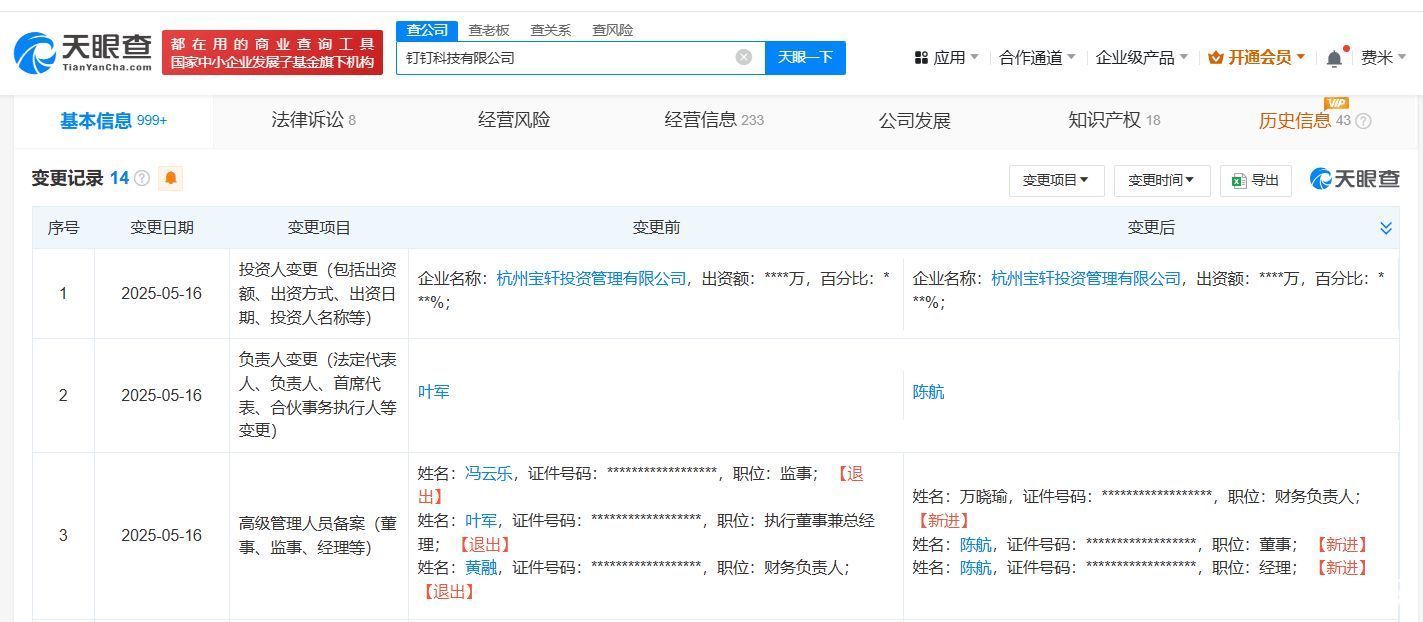Click the help icon next to 变更记录
This screenshot has width=1423, height=622.
tap(142, 178)
